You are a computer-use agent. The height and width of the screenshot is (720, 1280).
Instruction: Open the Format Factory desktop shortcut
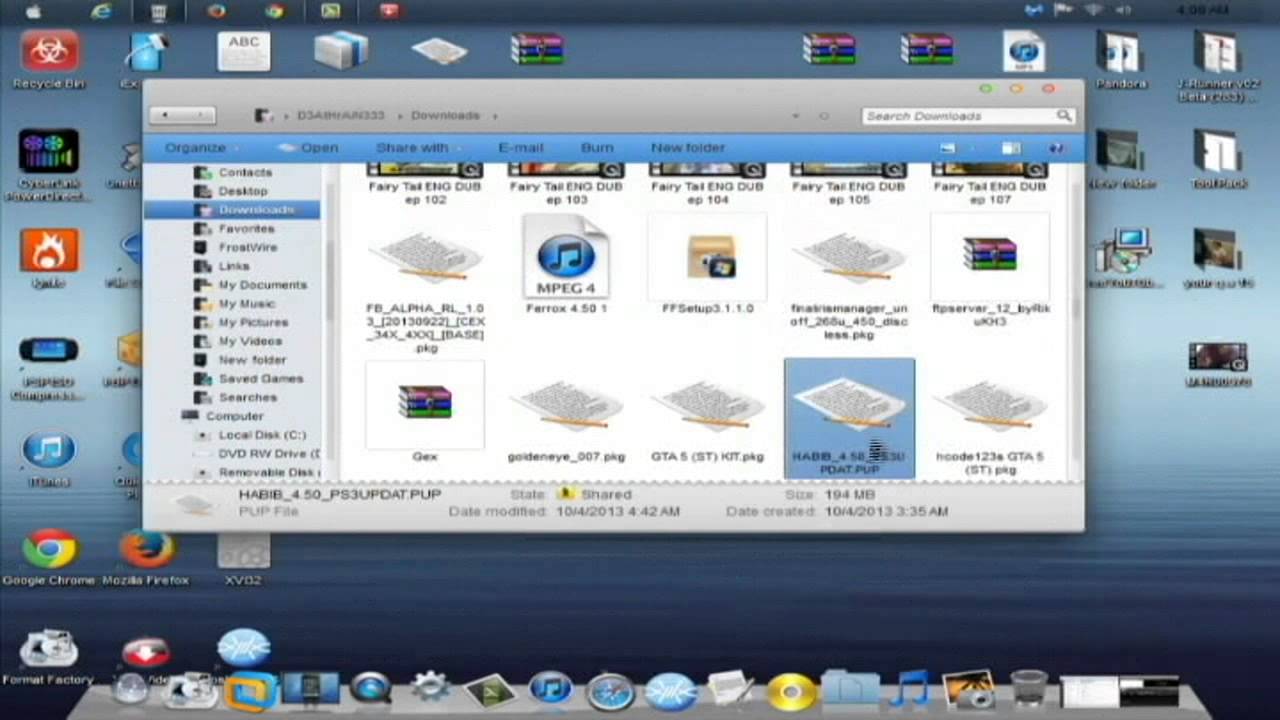tap(48, 657)
